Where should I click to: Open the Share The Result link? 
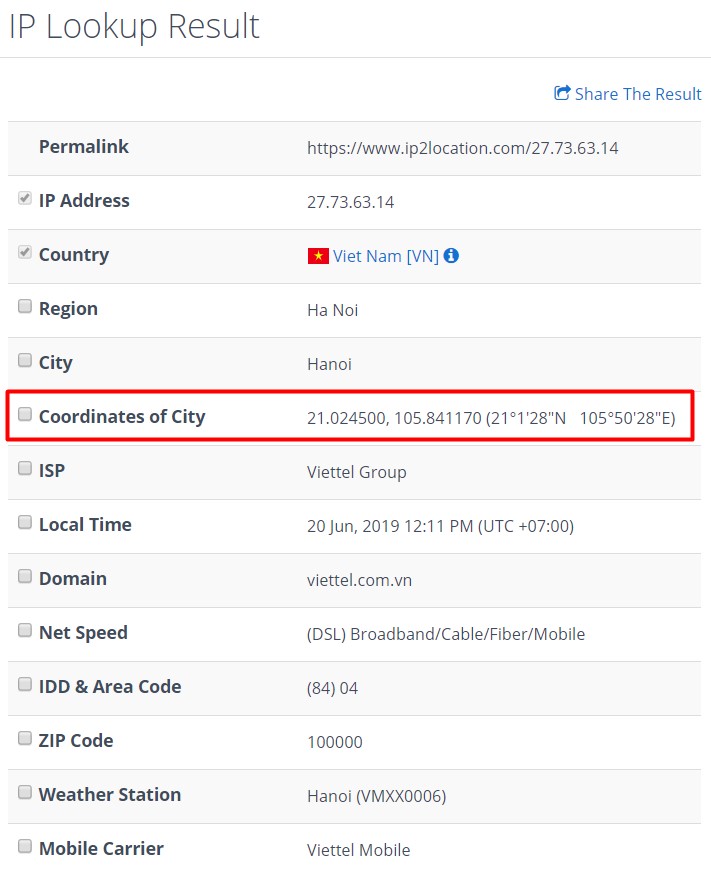click(x=638, y=94)
